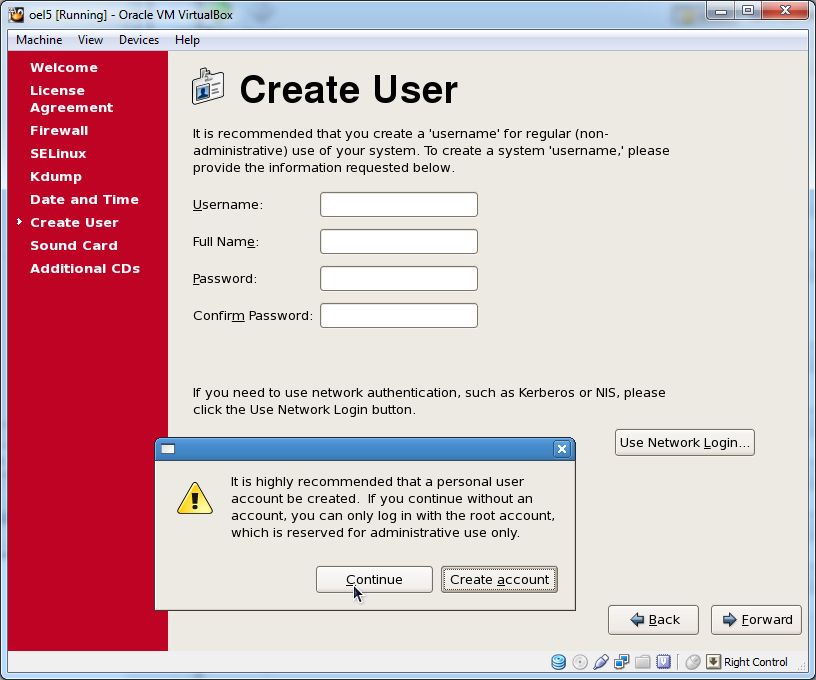The height and width of the screenshot is (680, 816).
Task: Click SELinux in the sidebar
Action: click(x=58, y=153)
